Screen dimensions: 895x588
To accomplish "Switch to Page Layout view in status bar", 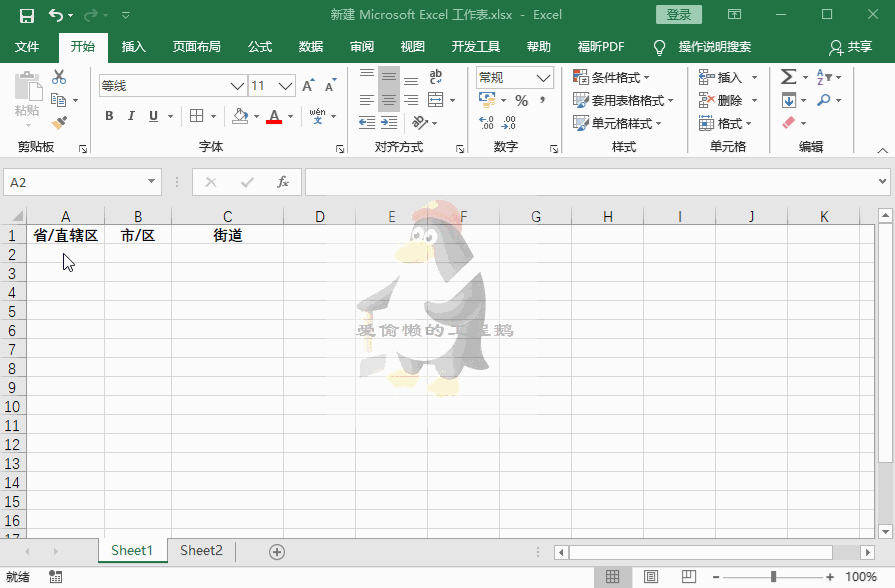I will 651,577.
